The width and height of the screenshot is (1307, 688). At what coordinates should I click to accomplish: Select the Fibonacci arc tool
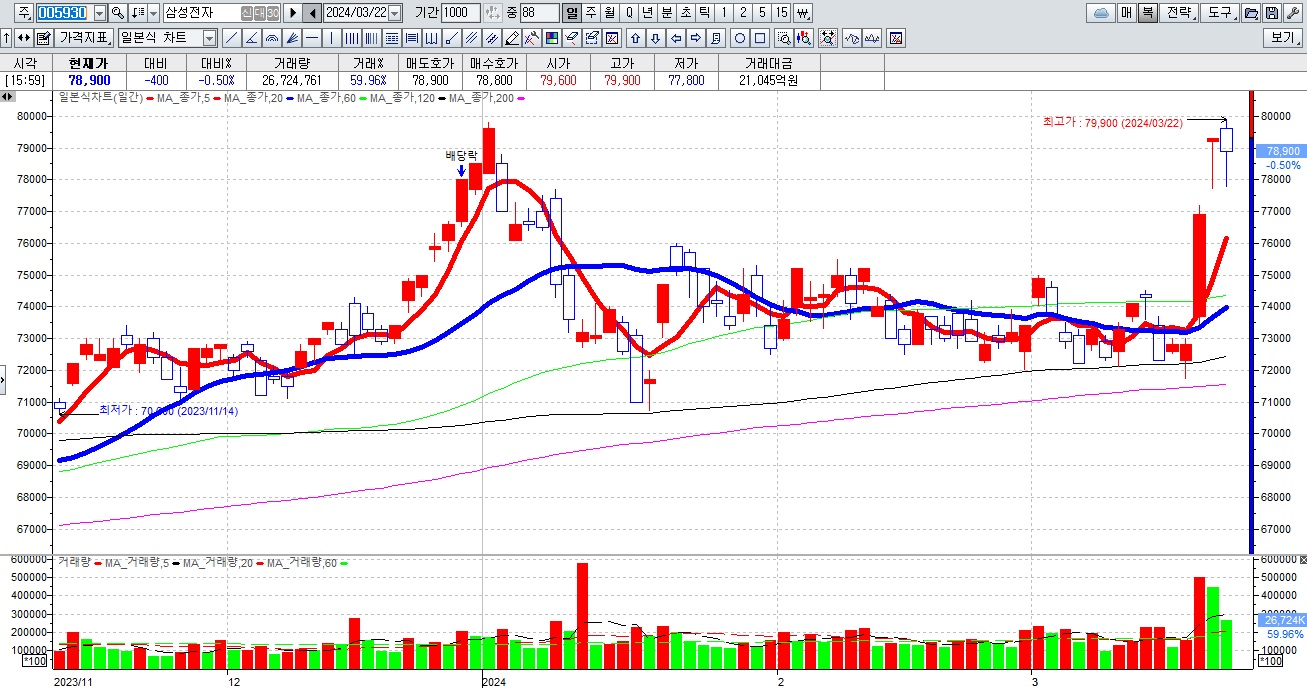tap(271, 38)
